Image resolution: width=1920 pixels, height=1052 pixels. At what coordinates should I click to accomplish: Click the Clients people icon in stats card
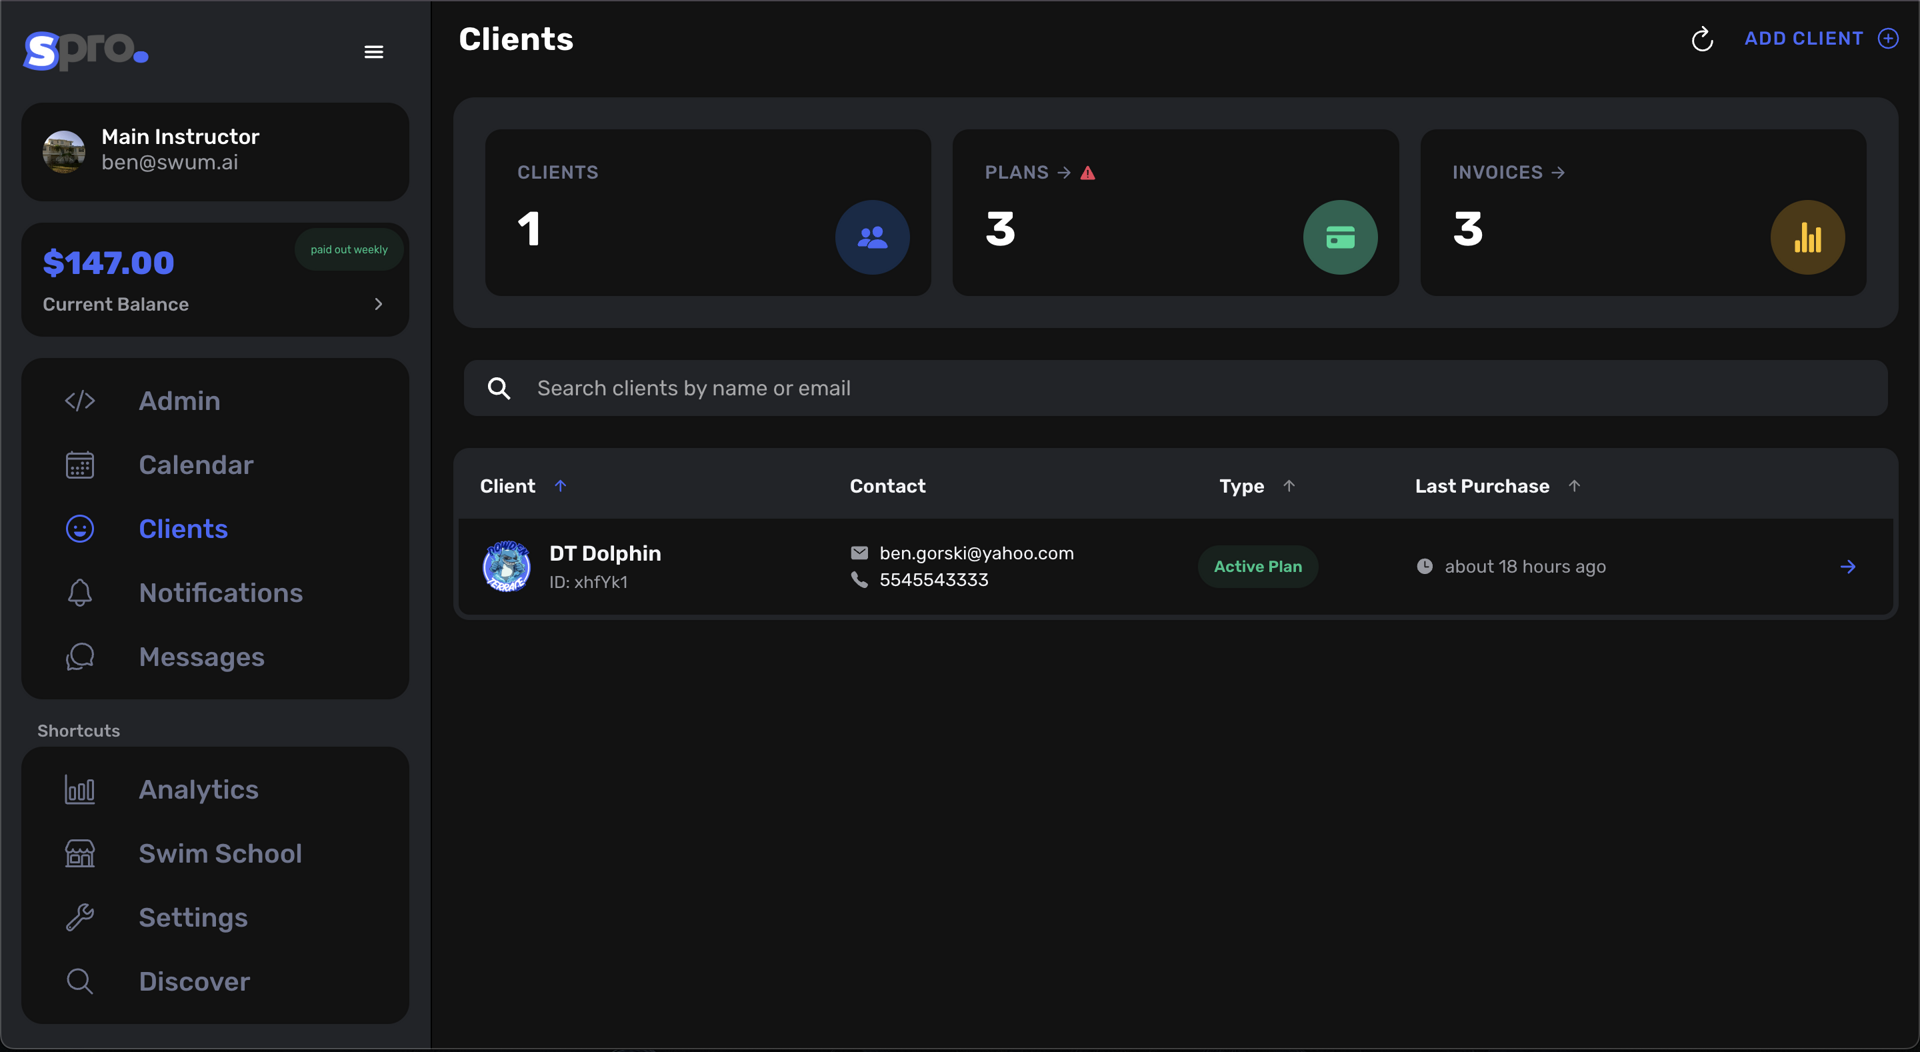click(873, 238)
